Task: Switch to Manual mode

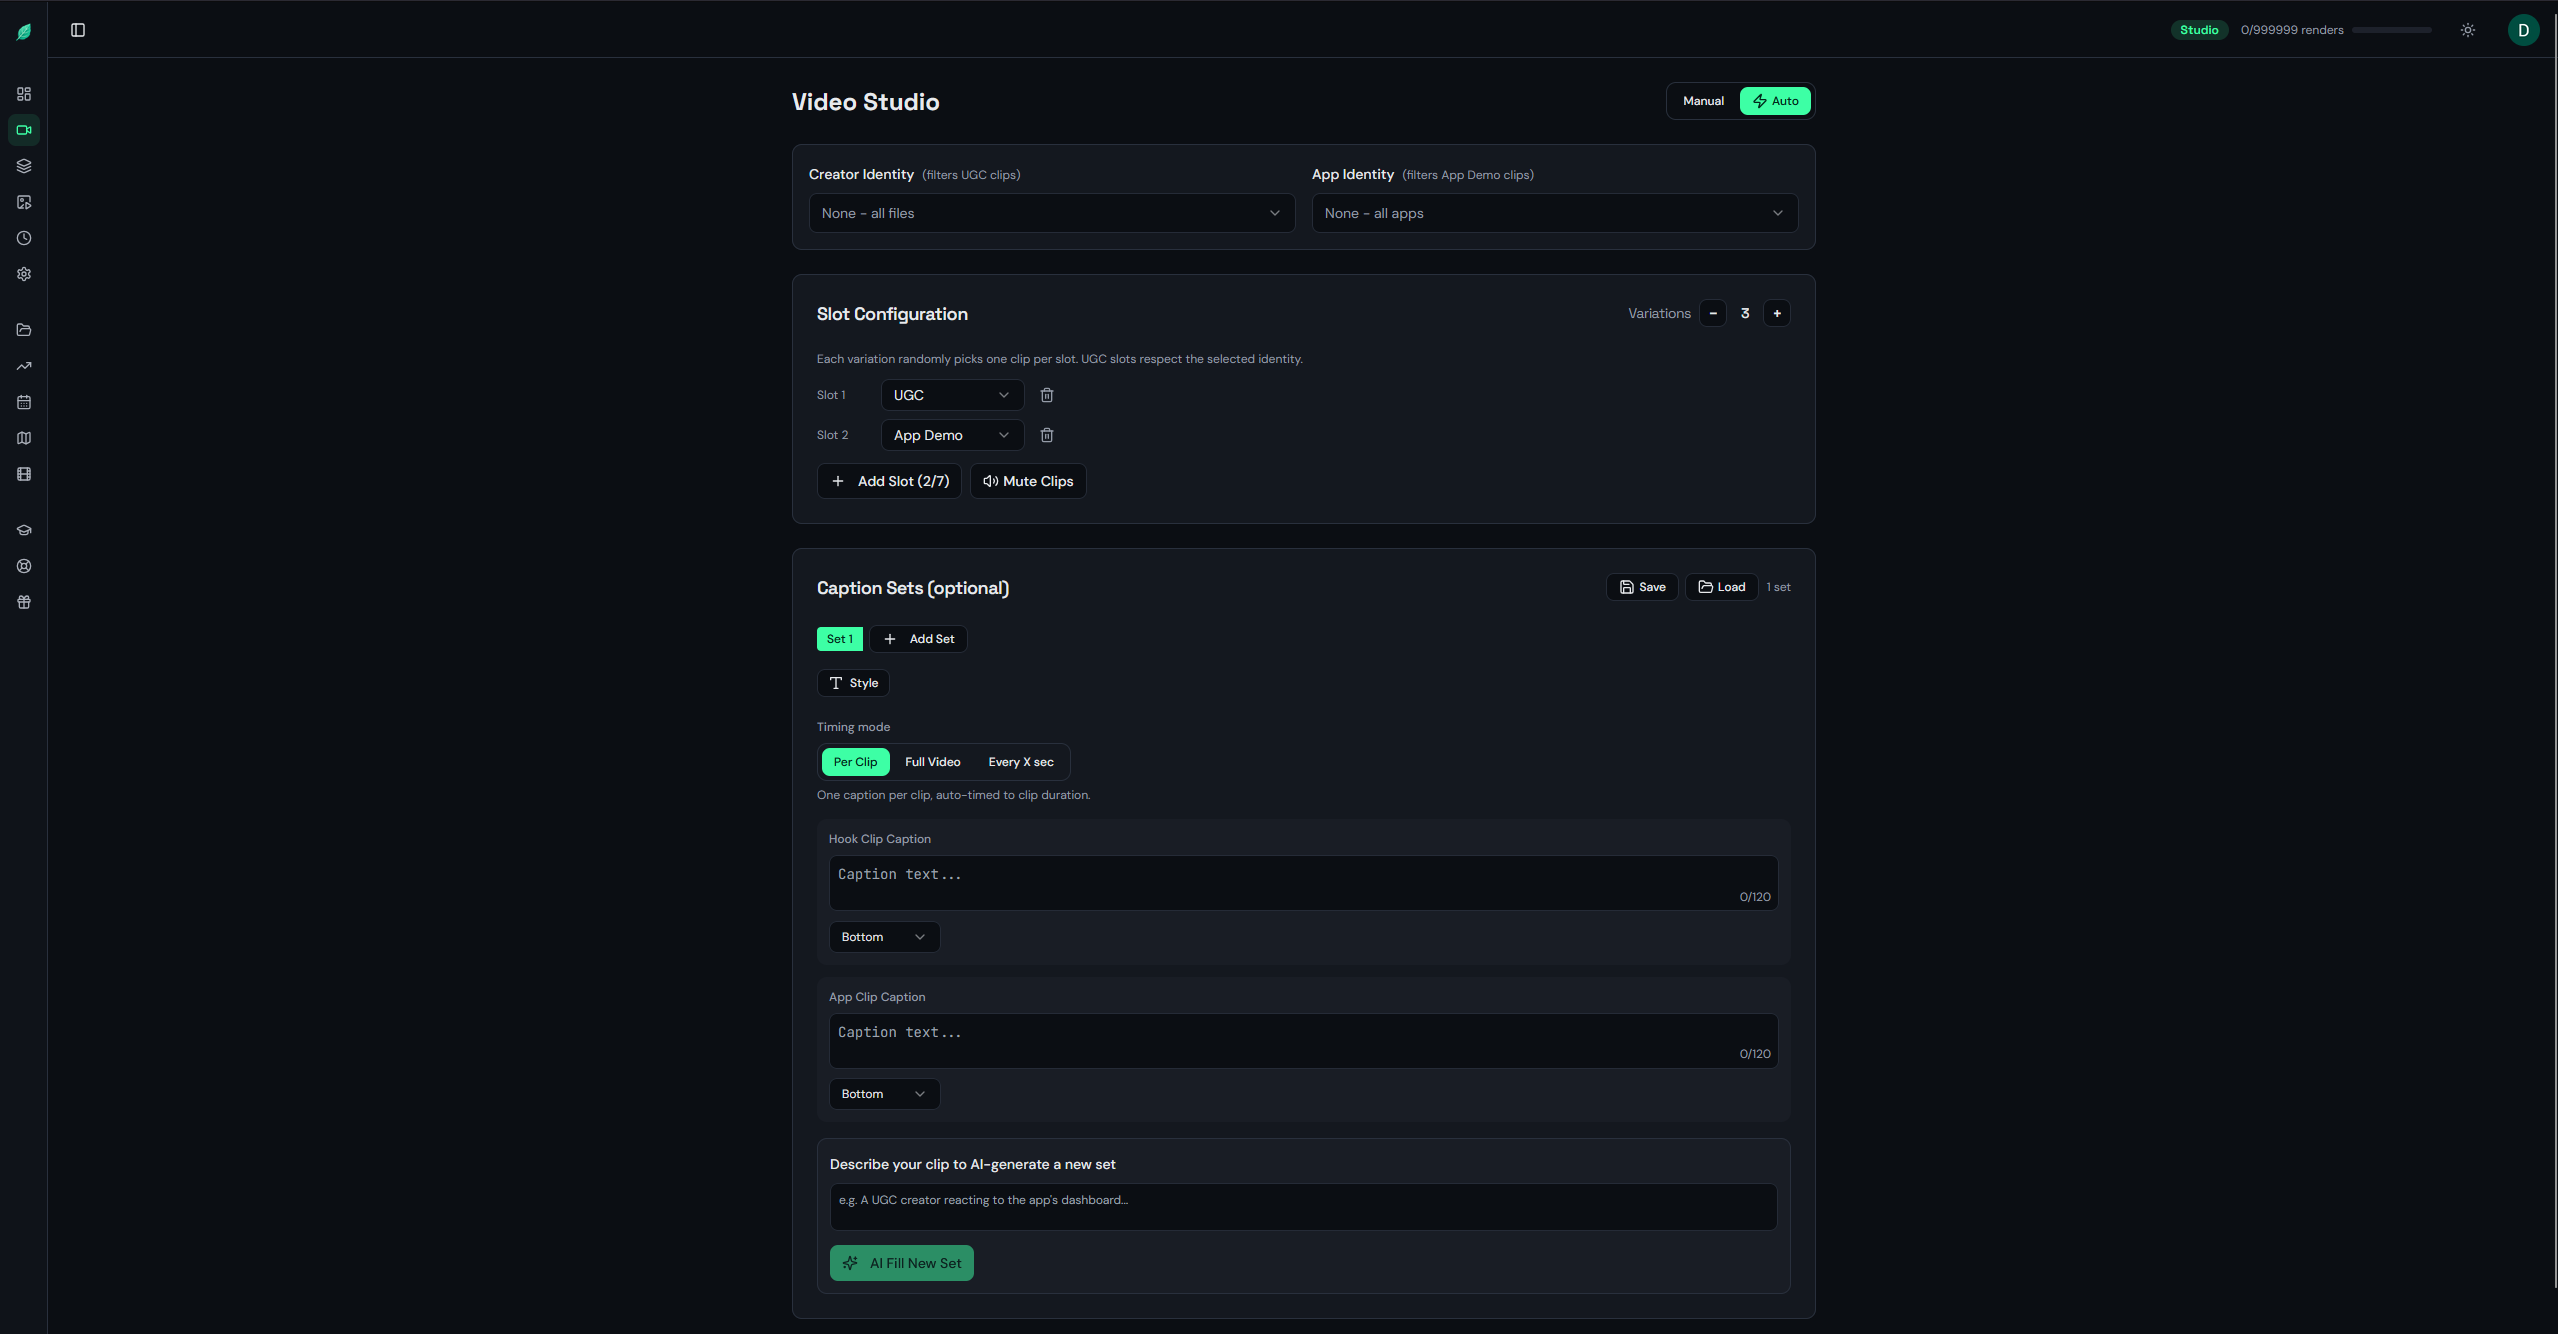Action: (1702, 101)
